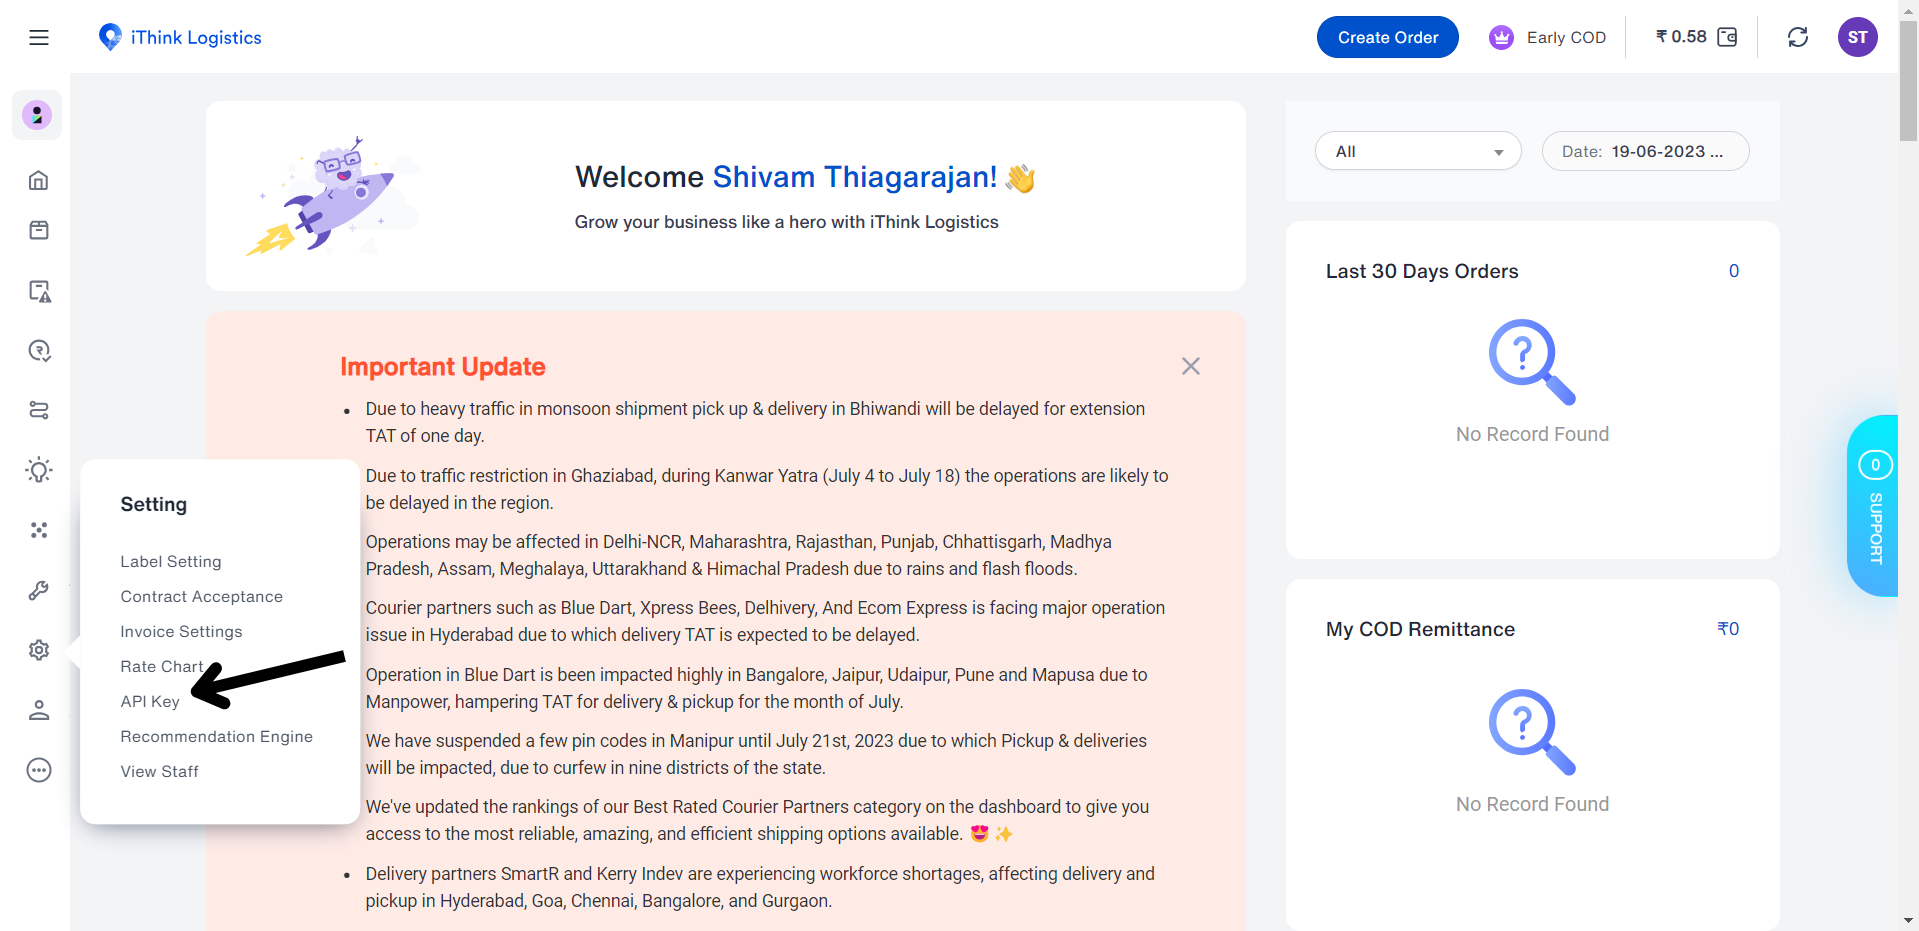This screenshot has height=931, width=1919.
Task: Open the NDR warning sidebar icon
Action: pos(39,291)
